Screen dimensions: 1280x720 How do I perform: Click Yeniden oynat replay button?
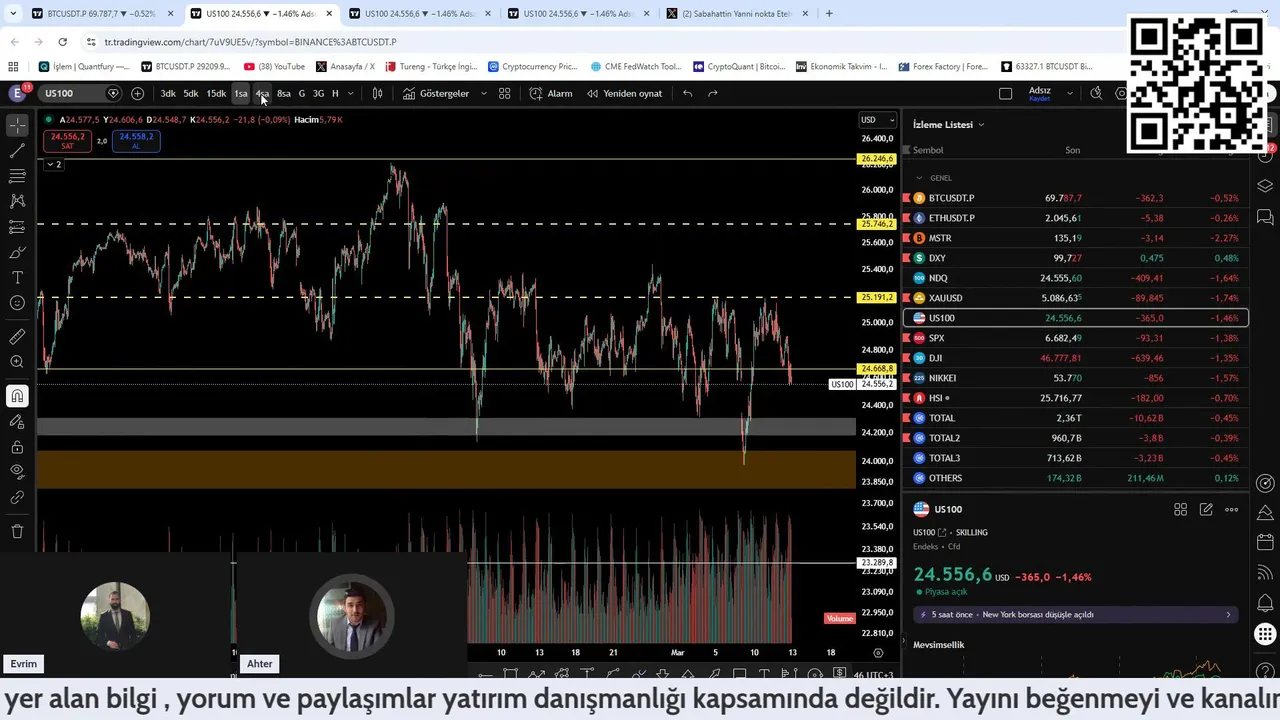tap(624, 93)
